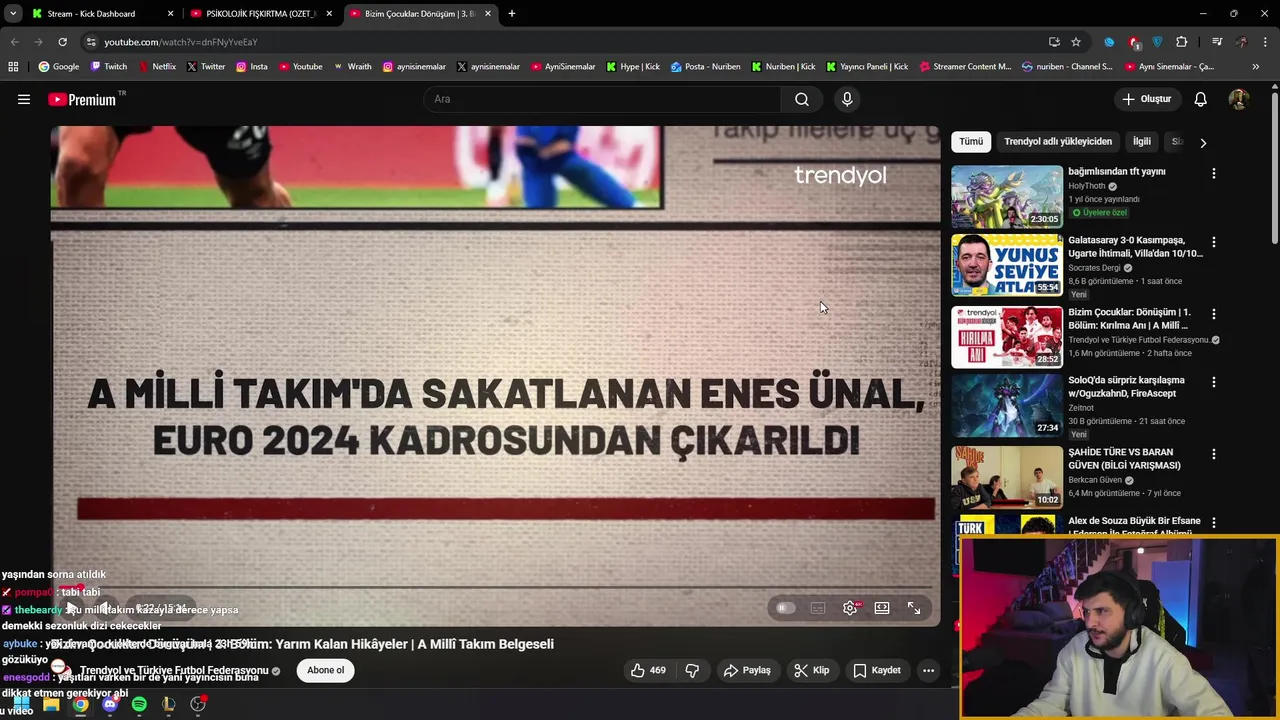Open the Twitch bookmark
Screen dimensions: 1280x720
(109, 67)
